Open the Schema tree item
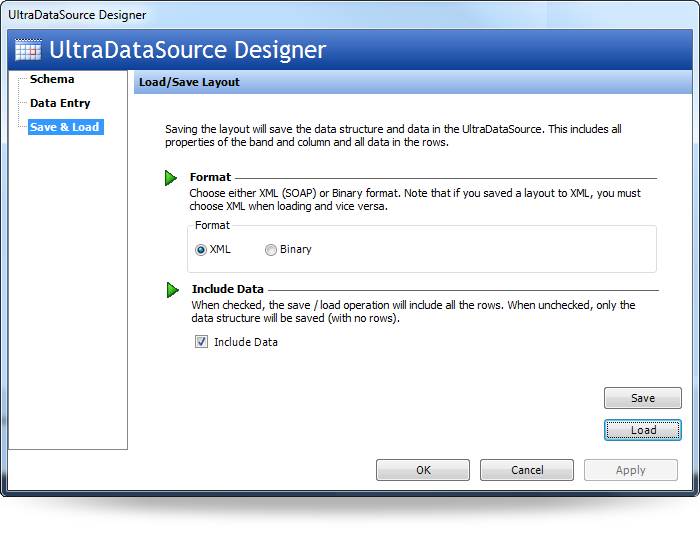 point(52,79)
